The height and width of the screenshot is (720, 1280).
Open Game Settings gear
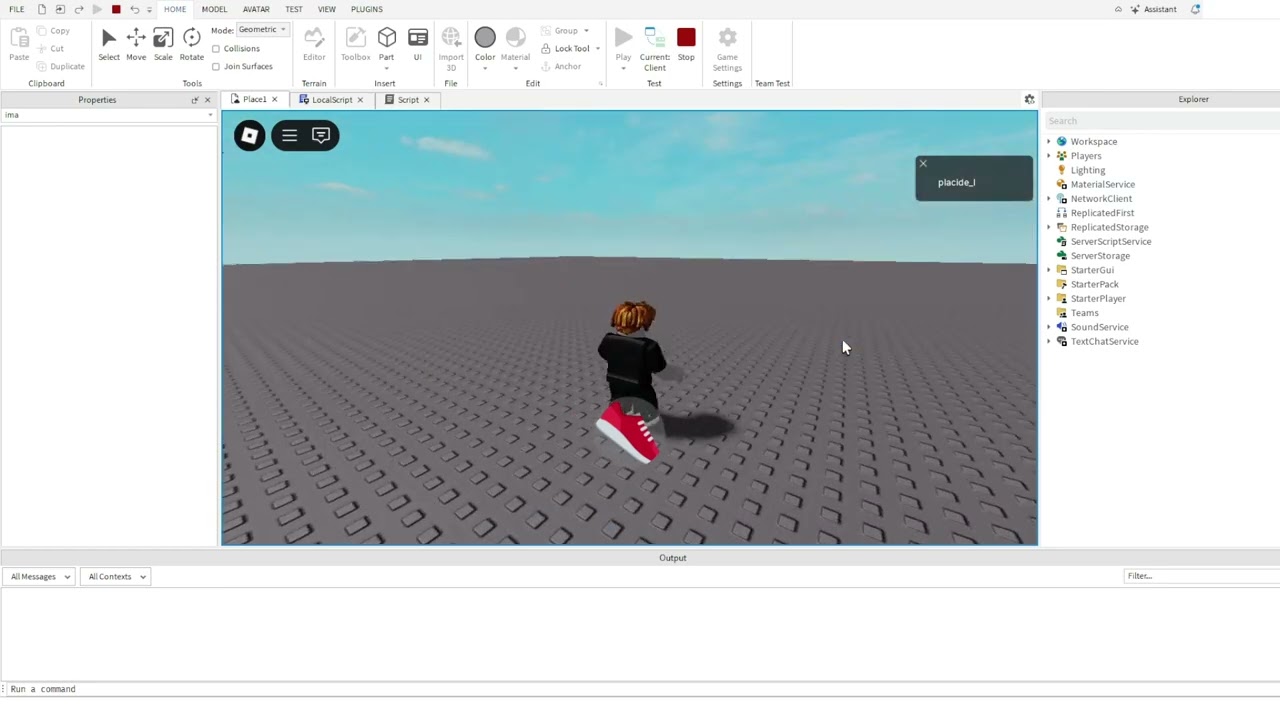coord(727,38)
